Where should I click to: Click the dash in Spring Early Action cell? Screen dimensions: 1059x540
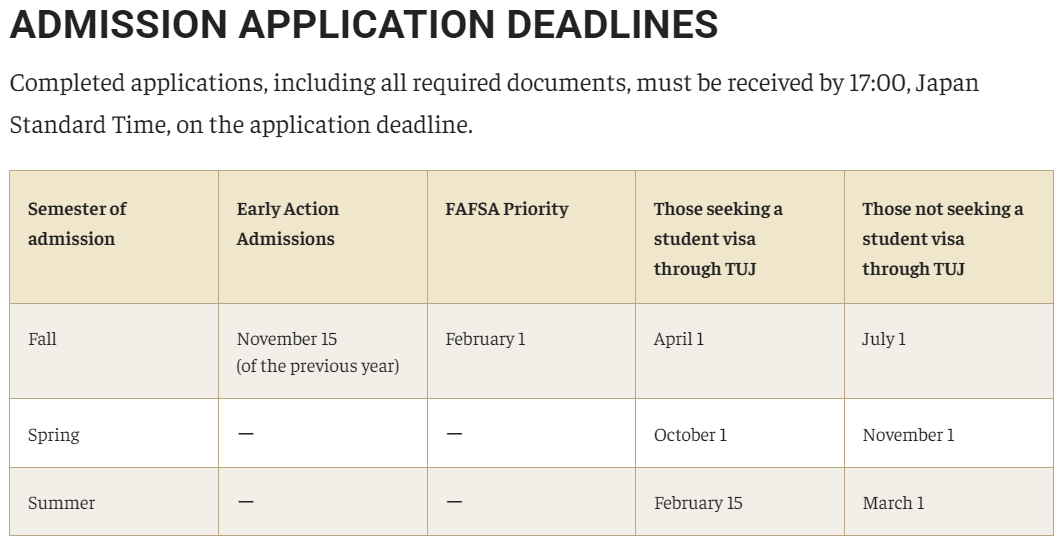246,433
